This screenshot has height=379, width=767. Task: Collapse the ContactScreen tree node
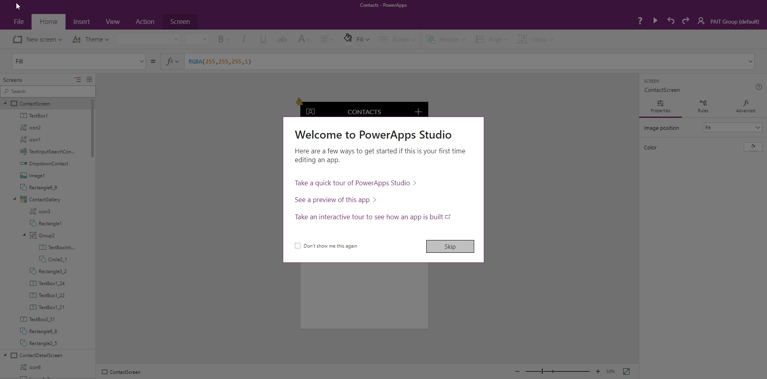click(5, 104)
